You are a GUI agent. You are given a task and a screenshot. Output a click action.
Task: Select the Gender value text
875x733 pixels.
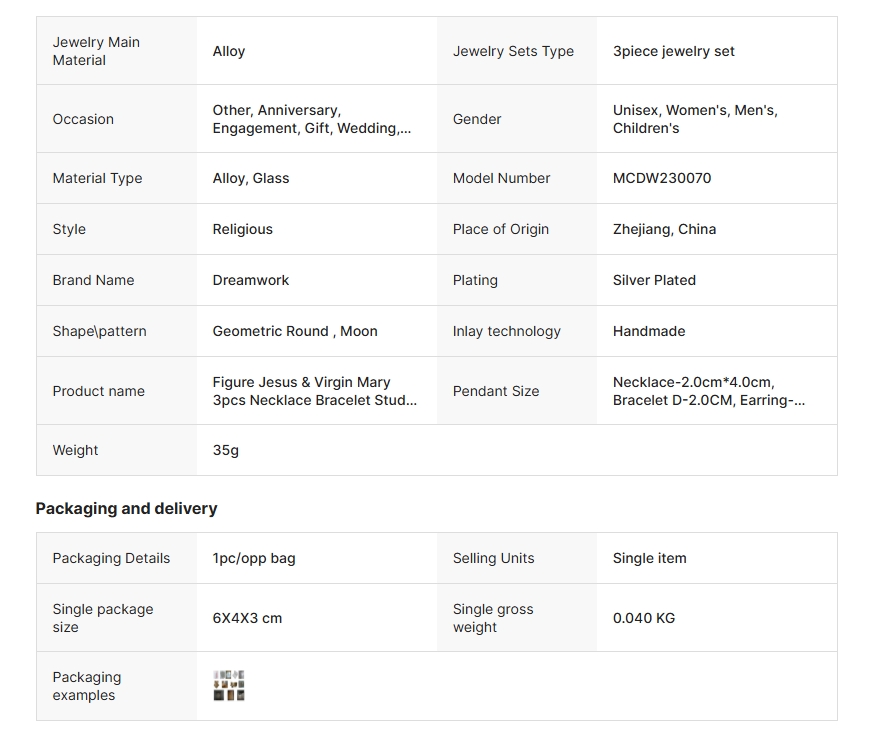coord(695,119)
